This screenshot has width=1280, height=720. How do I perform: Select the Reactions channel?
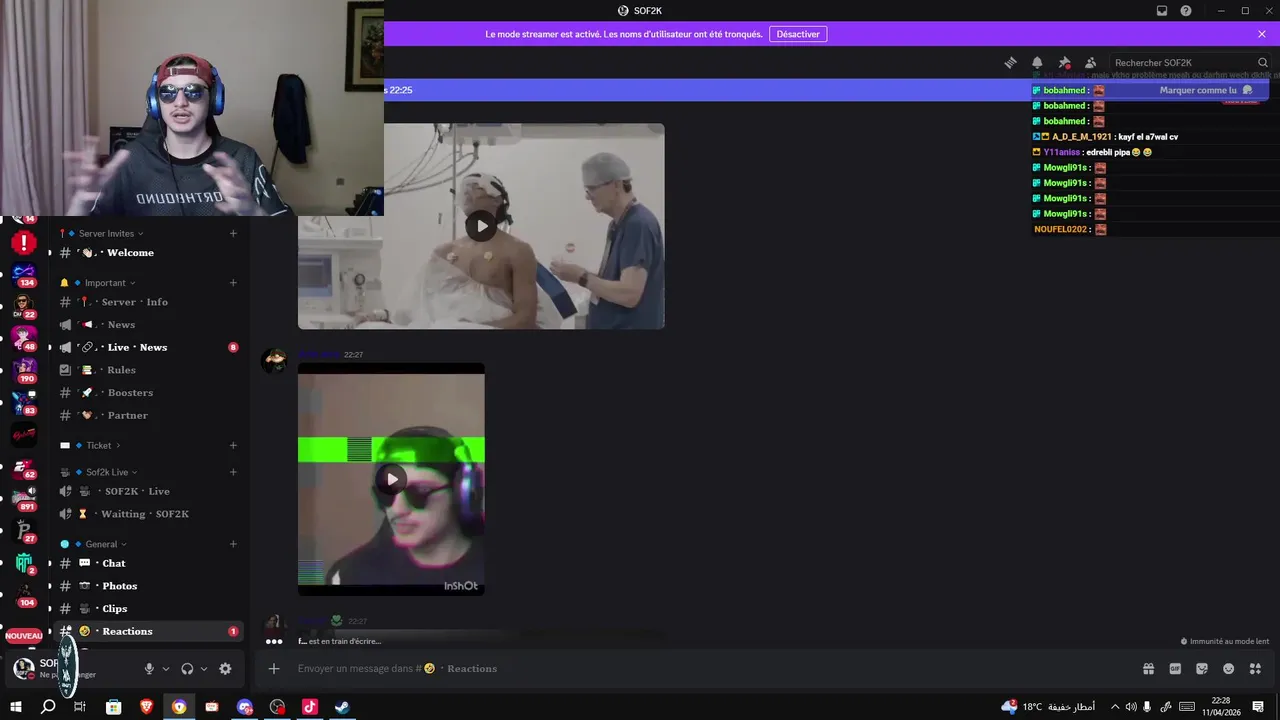[148, 631]
